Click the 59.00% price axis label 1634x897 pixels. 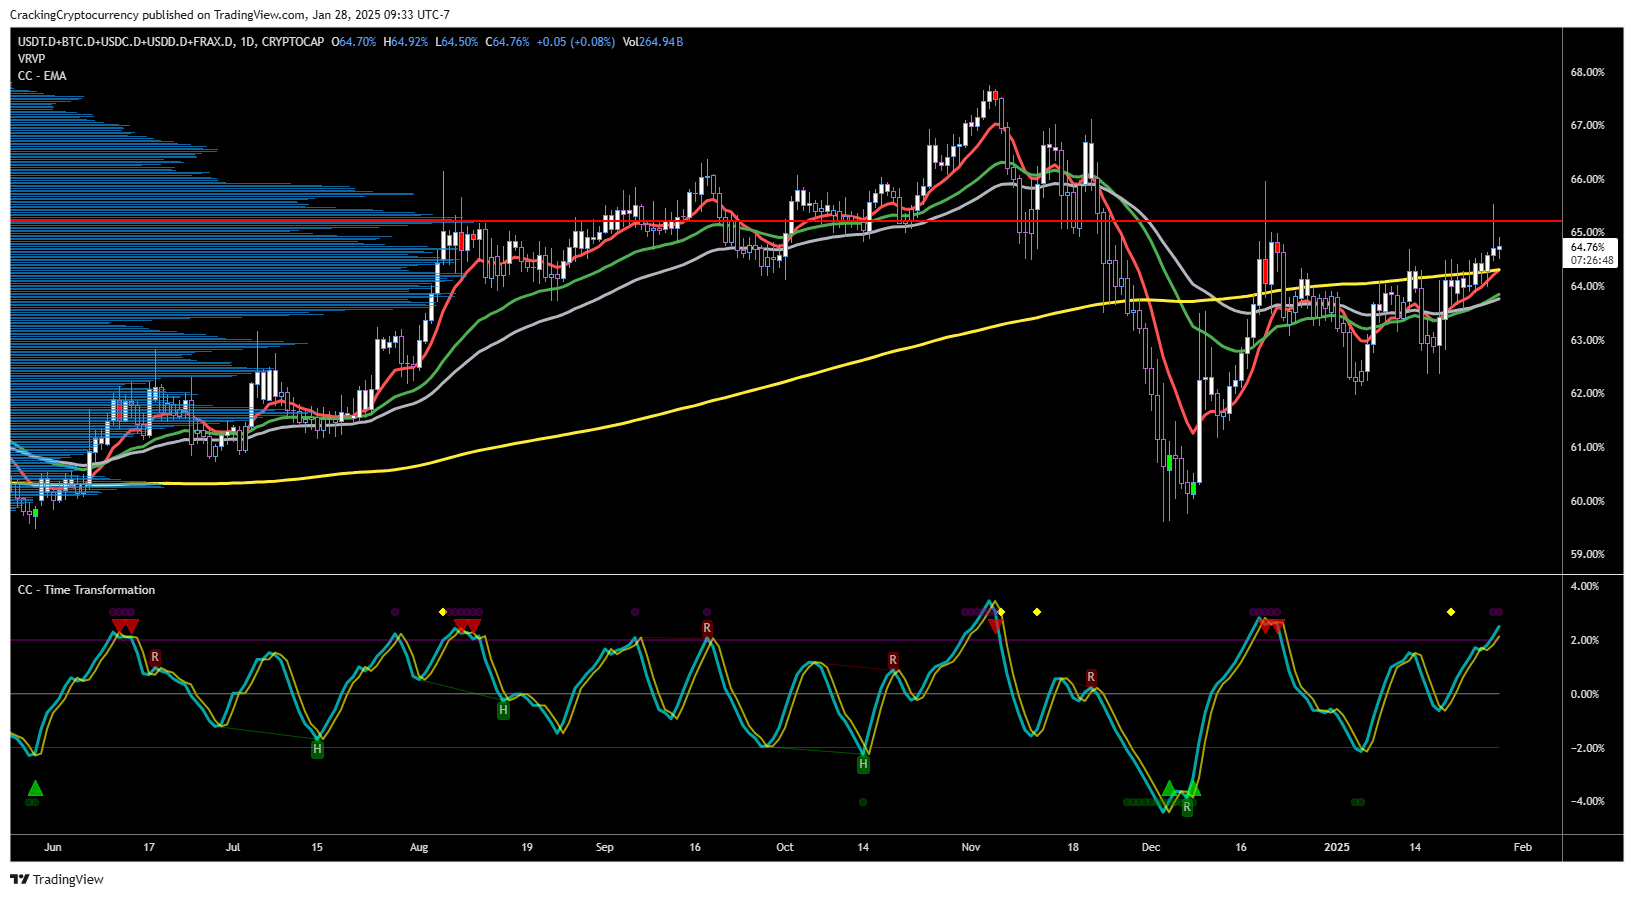coord(1588,554)
